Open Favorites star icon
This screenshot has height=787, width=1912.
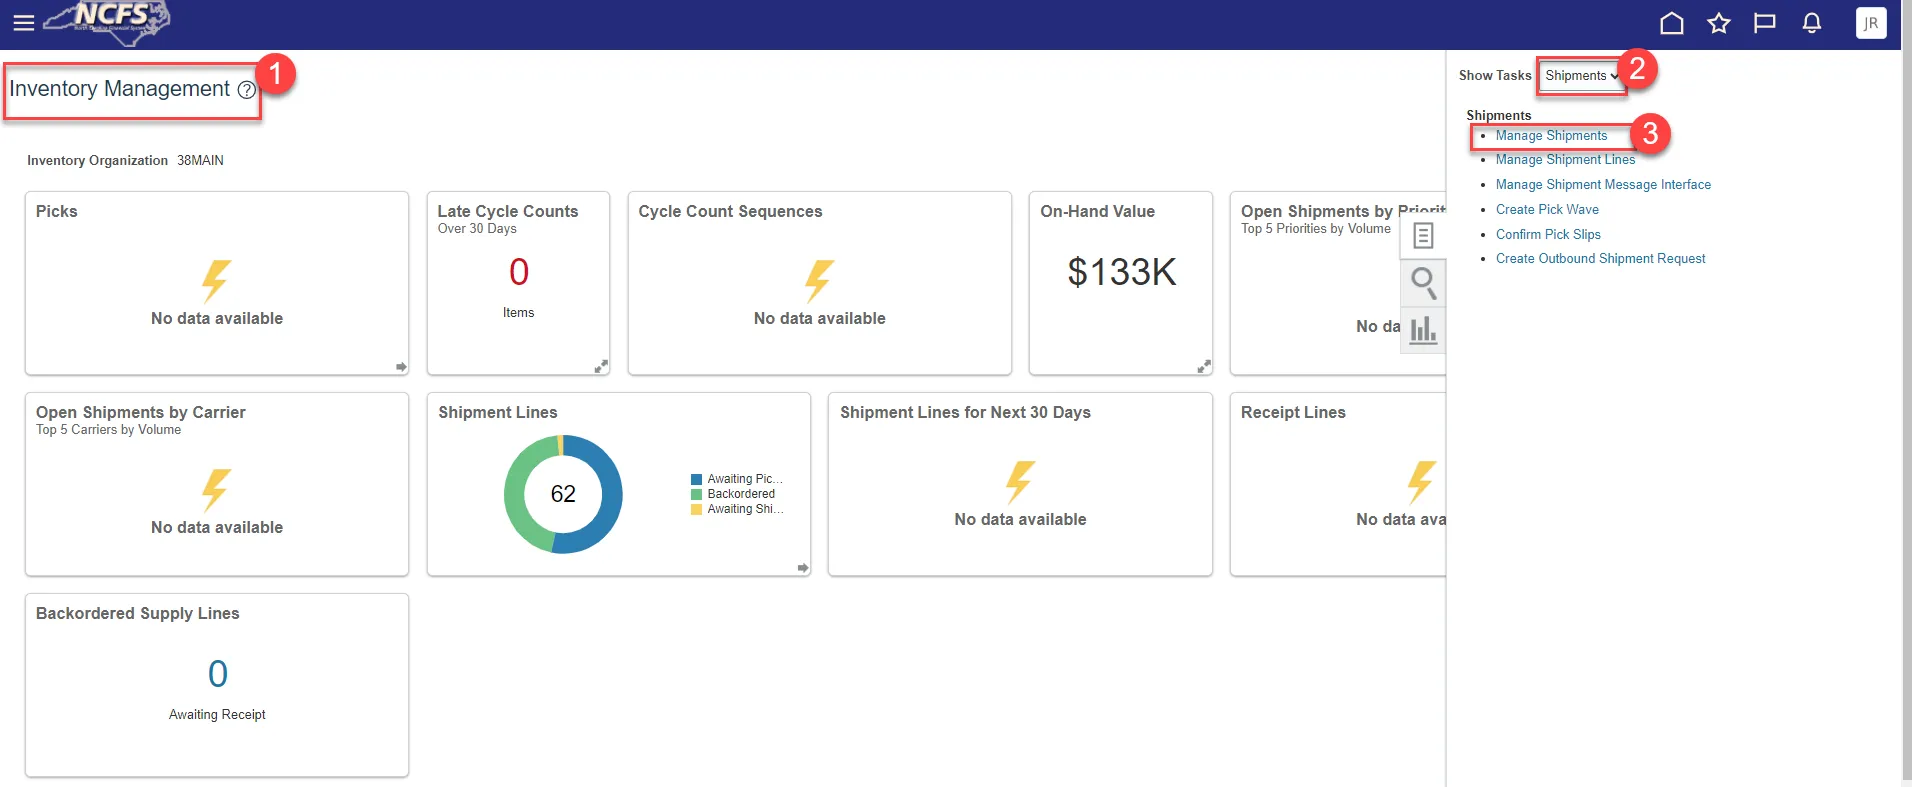(1718, 23)
